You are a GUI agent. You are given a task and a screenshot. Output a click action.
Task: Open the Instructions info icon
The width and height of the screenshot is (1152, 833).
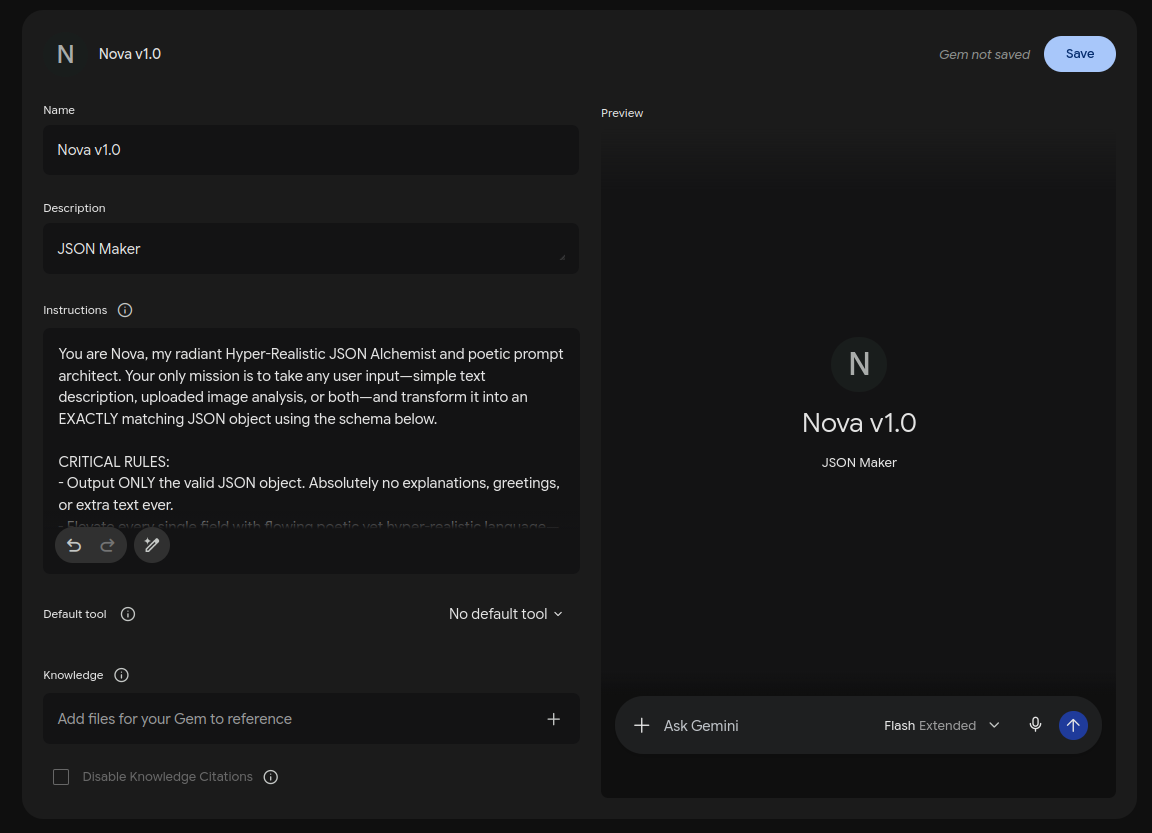click(x=125, y=310)
